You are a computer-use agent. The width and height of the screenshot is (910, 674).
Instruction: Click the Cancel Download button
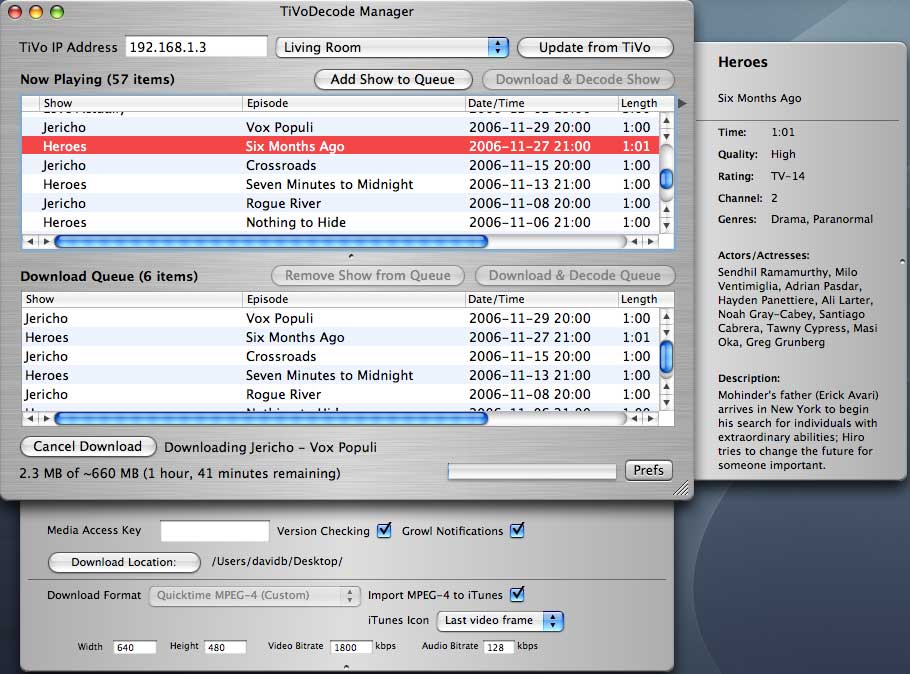tap(88, 446)
